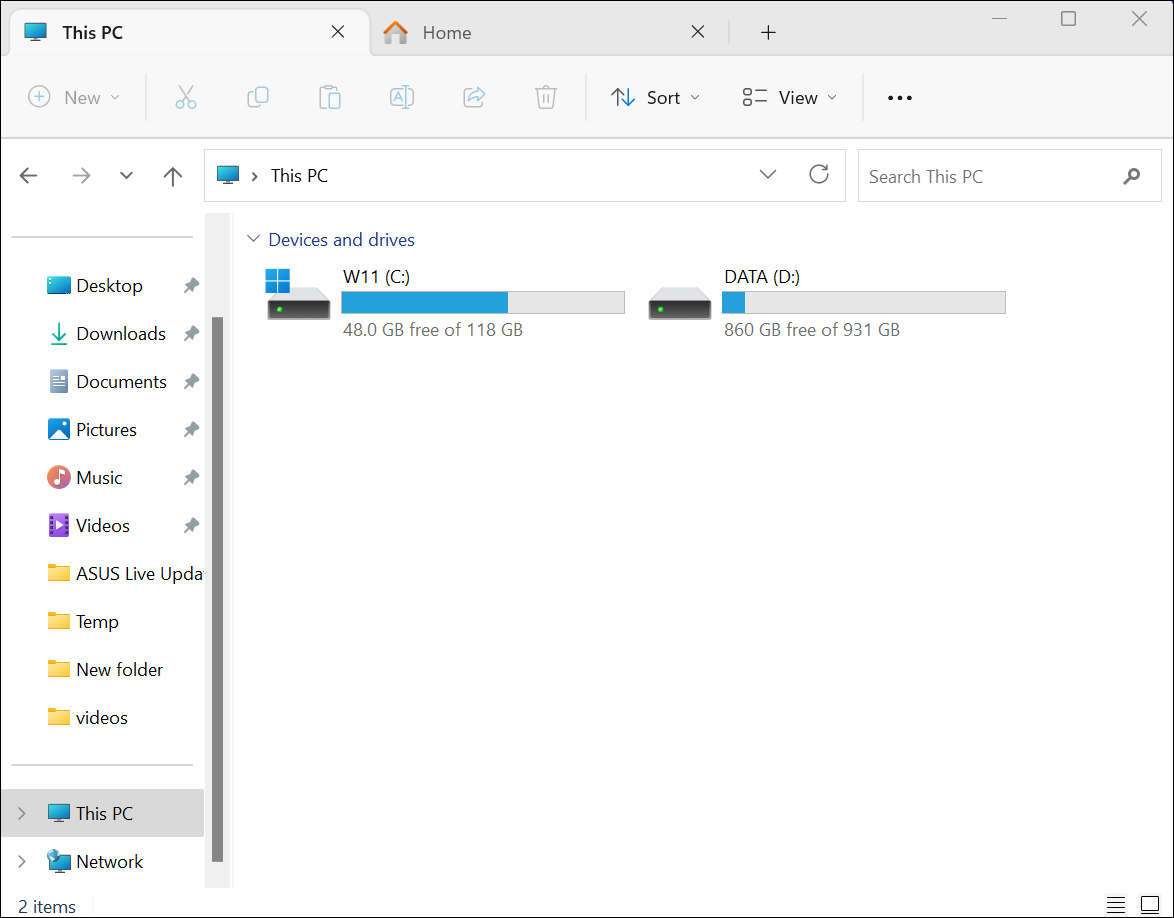The height and width of the screenshot is (918, 1174).
Task: Expand the This PC tree node
Action: click(x=22, y=813)
